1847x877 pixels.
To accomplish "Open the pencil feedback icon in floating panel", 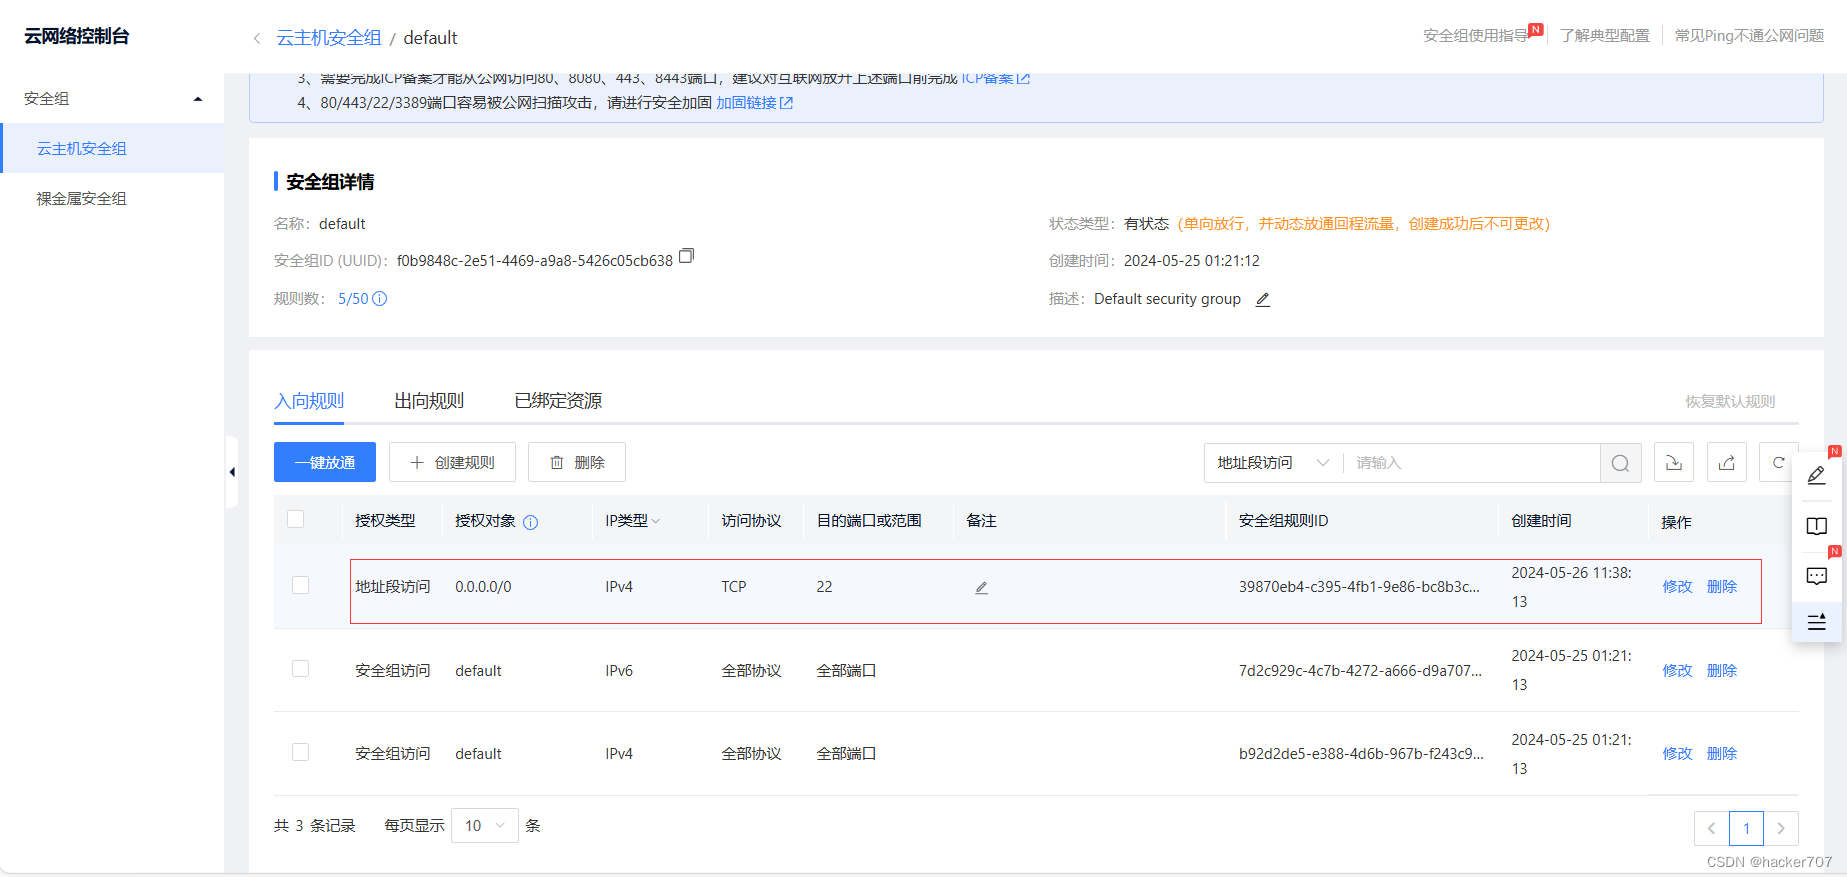I will [1817, 476].
